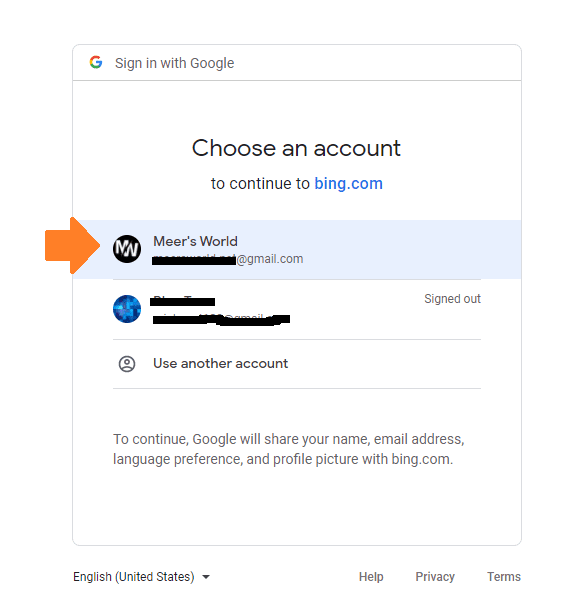
Task: Open the Terms link
Action: [504, 577]
